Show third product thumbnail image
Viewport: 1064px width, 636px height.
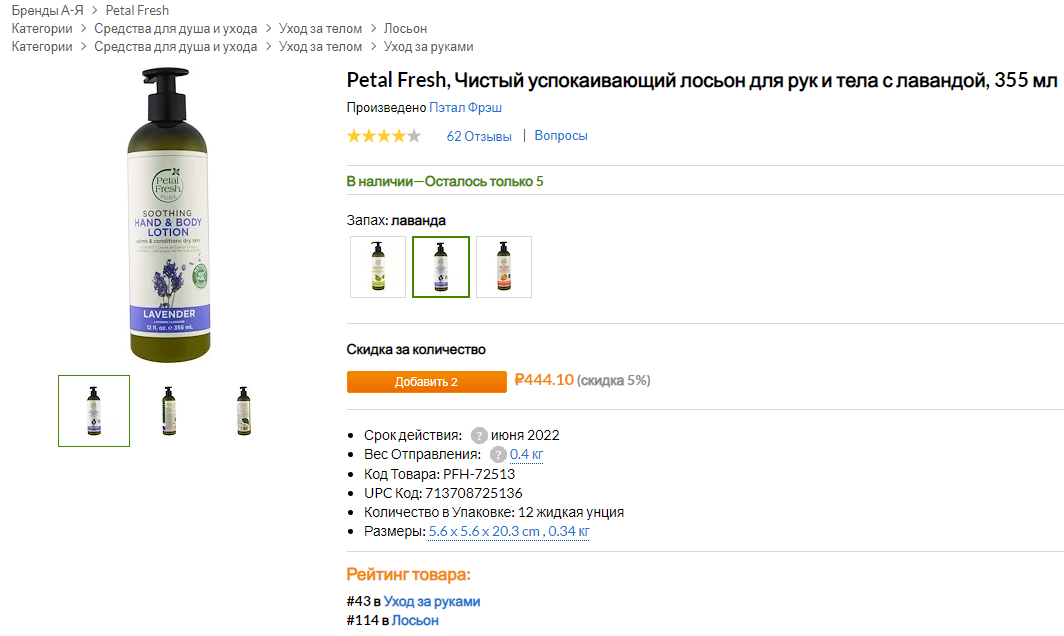[244, 410]
